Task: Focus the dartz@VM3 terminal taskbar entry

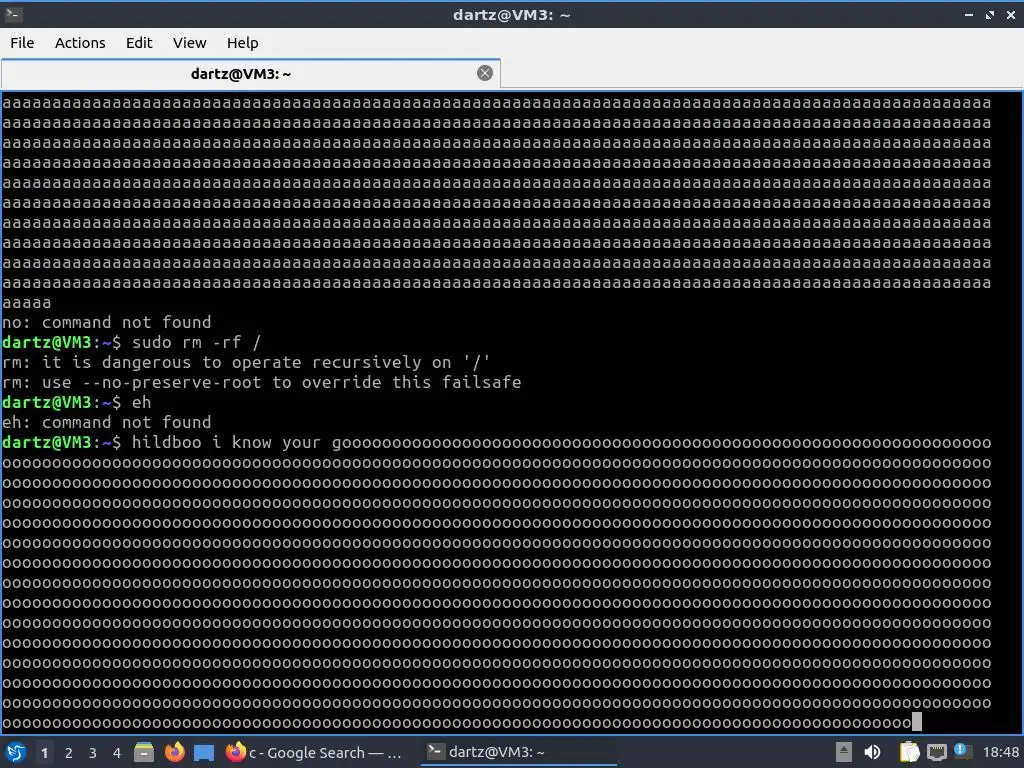Action: [x=519, y=752]
